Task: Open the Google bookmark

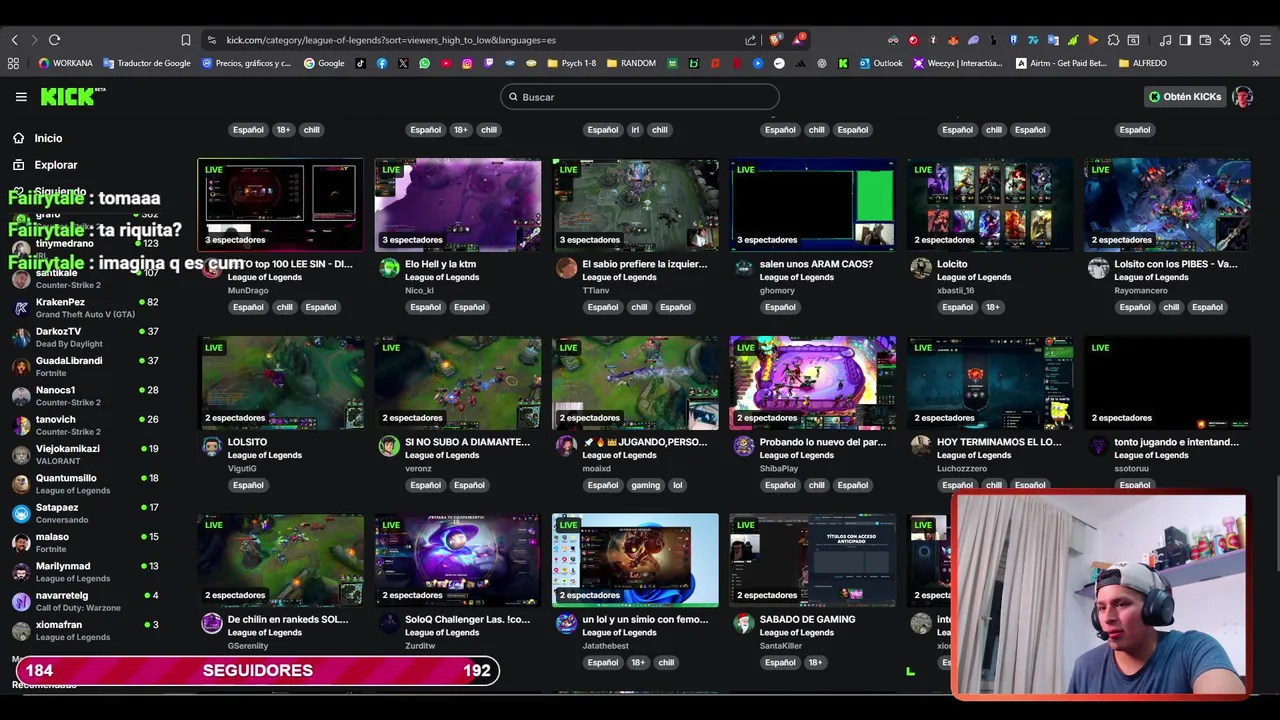Action: 324,63
